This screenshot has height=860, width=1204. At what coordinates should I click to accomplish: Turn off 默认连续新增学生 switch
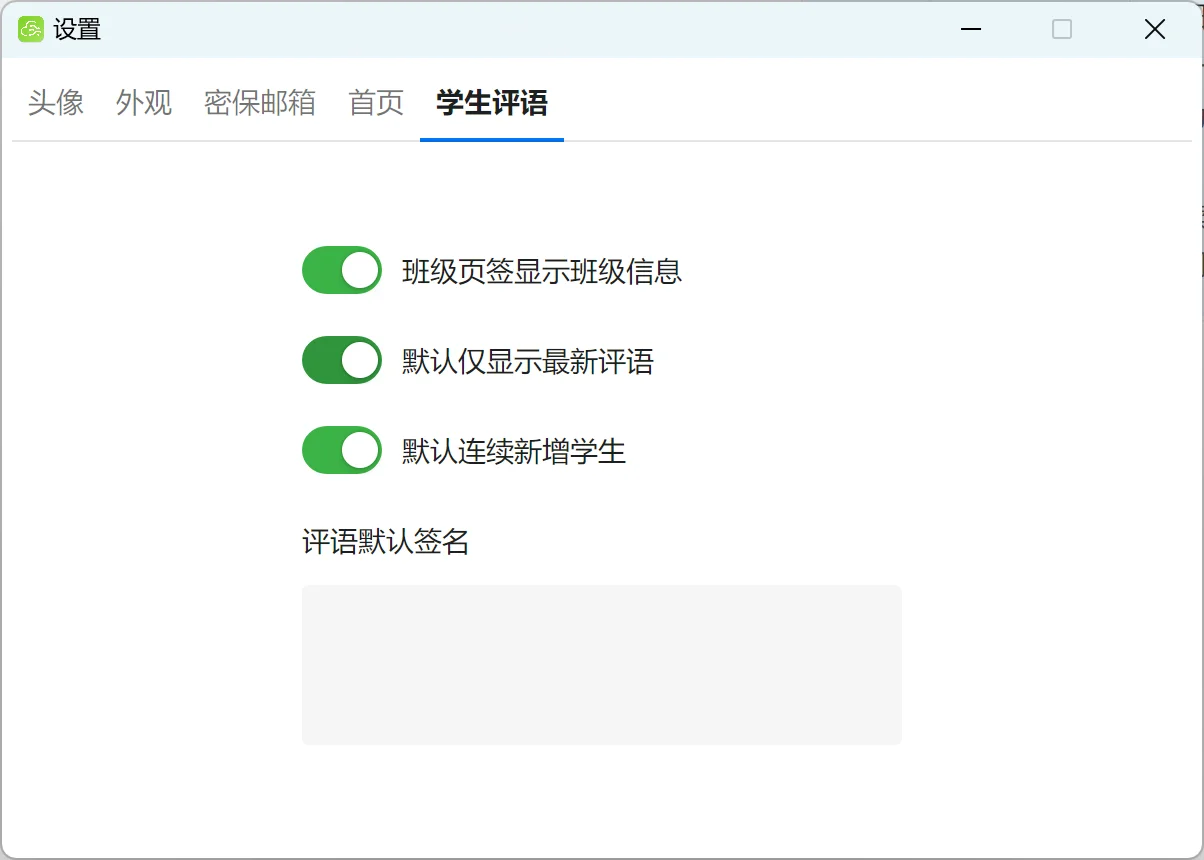tap(342, 450)
